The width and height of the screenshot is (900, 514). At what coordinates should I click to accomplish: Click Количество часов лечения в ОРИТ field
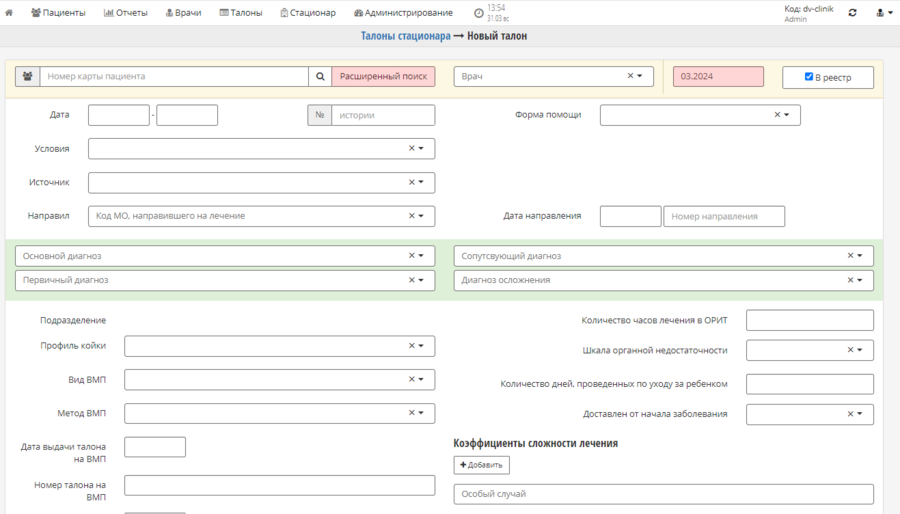click(810, 320)
